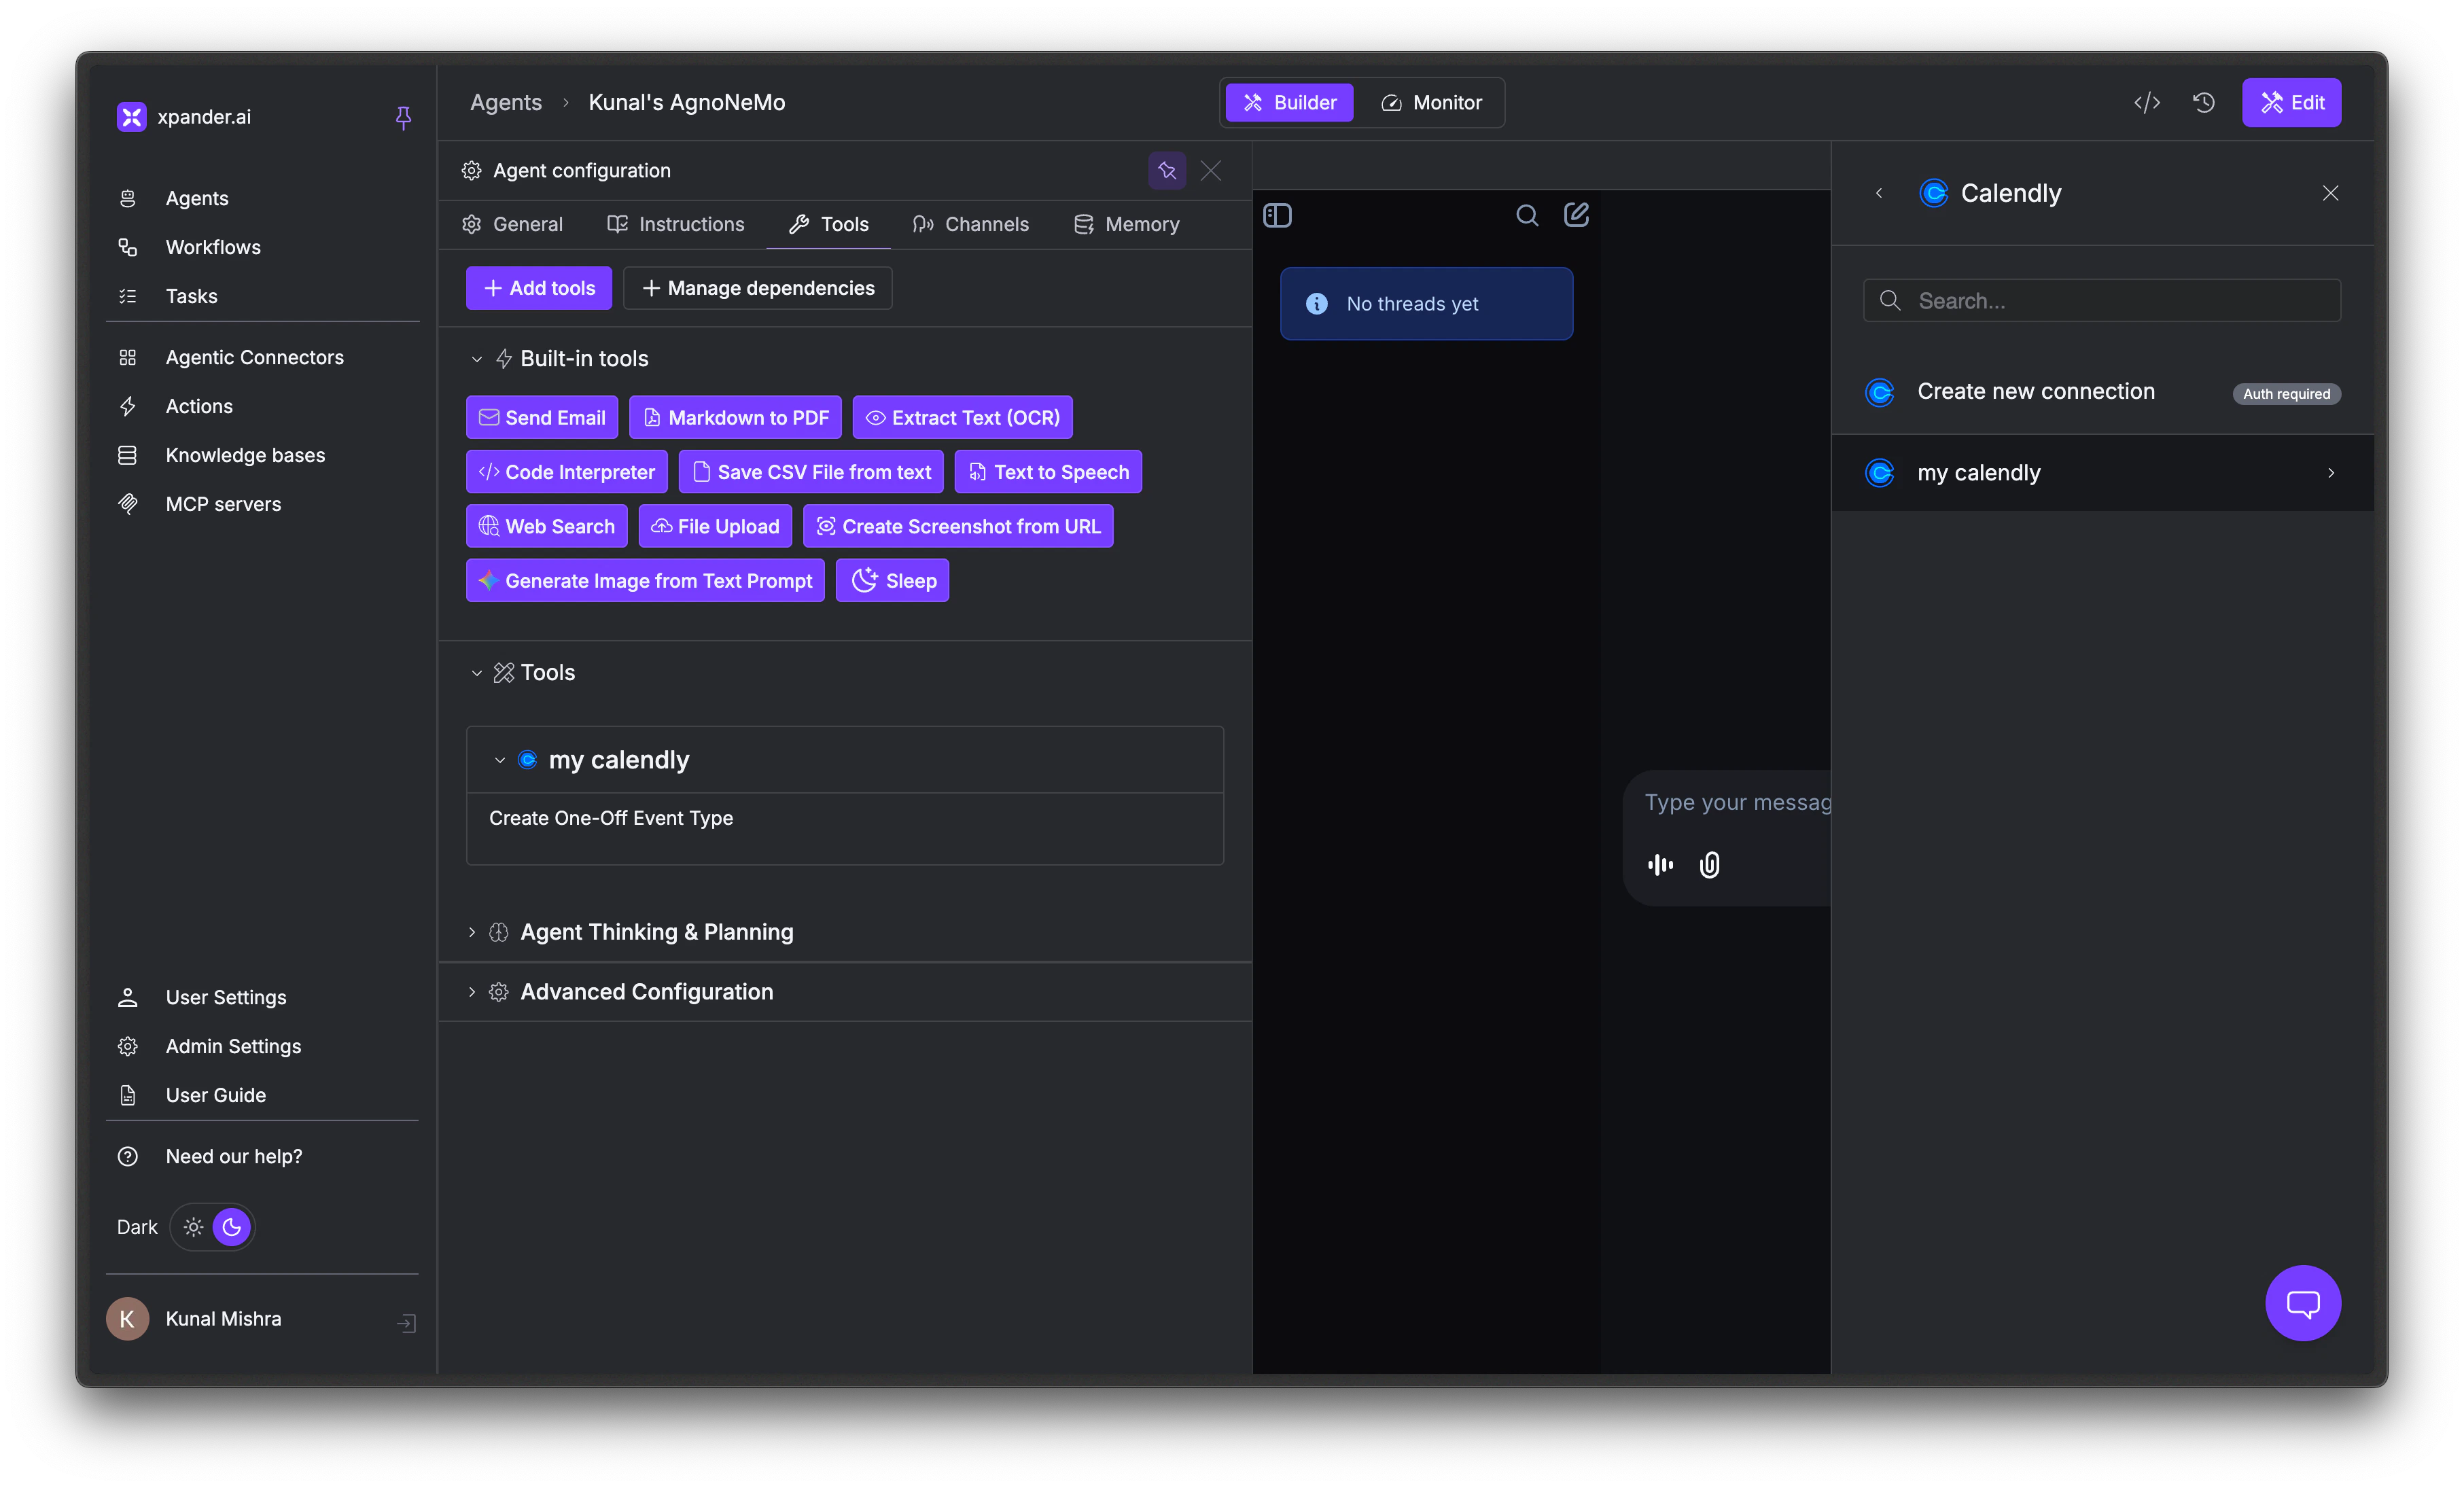
Task: Toggle the chat sidebar panel icon
Action: pyautogui.click(x=1278, y=214)
